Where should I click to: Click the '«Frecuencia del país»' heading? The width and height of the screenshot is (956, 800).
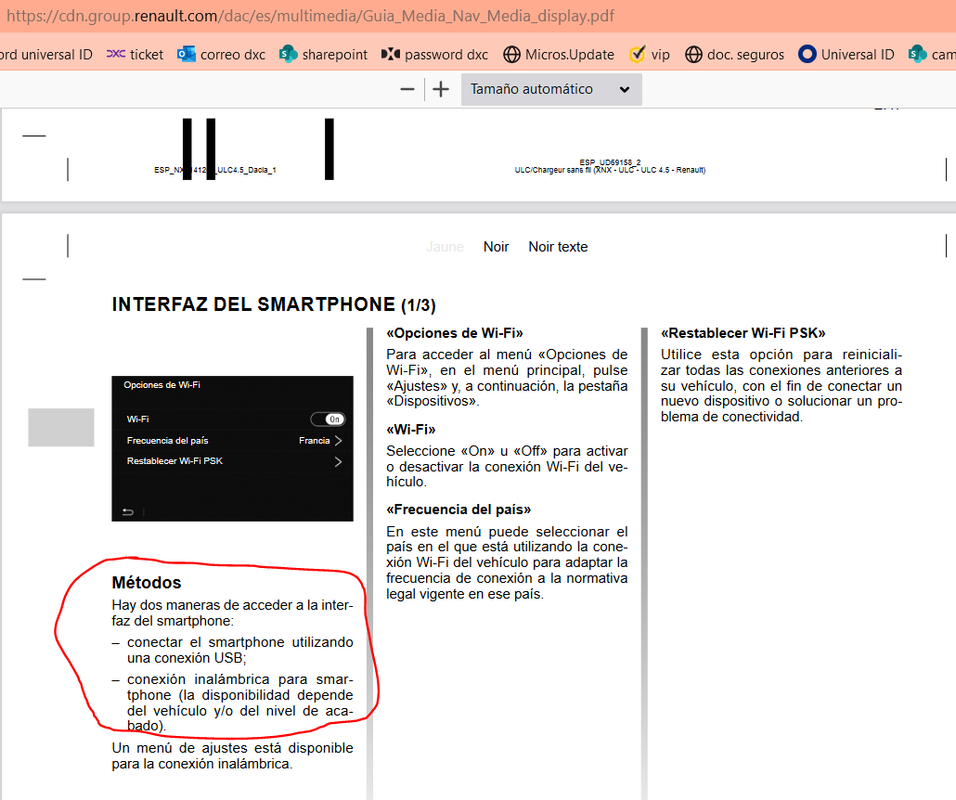tap(458, 509)
